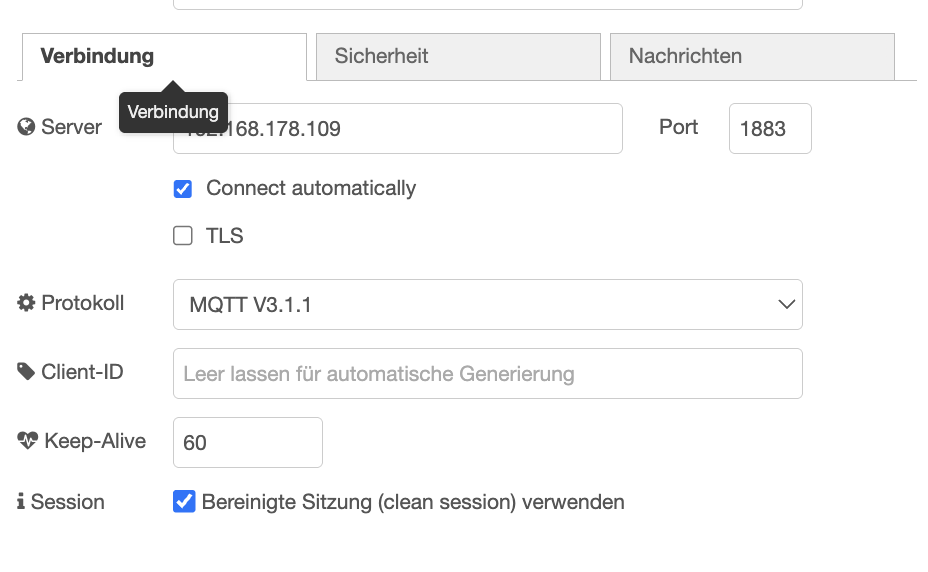Select the Keep-Alive field showing 60

tap(248, 442)
